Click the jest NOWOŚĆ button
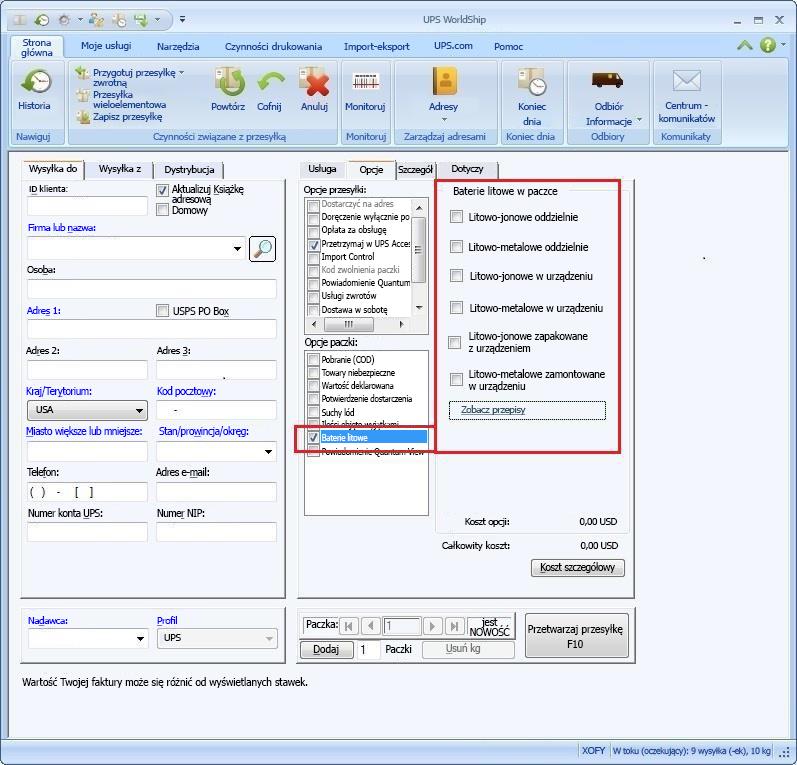797x765 pixels. tap(490, 626)
